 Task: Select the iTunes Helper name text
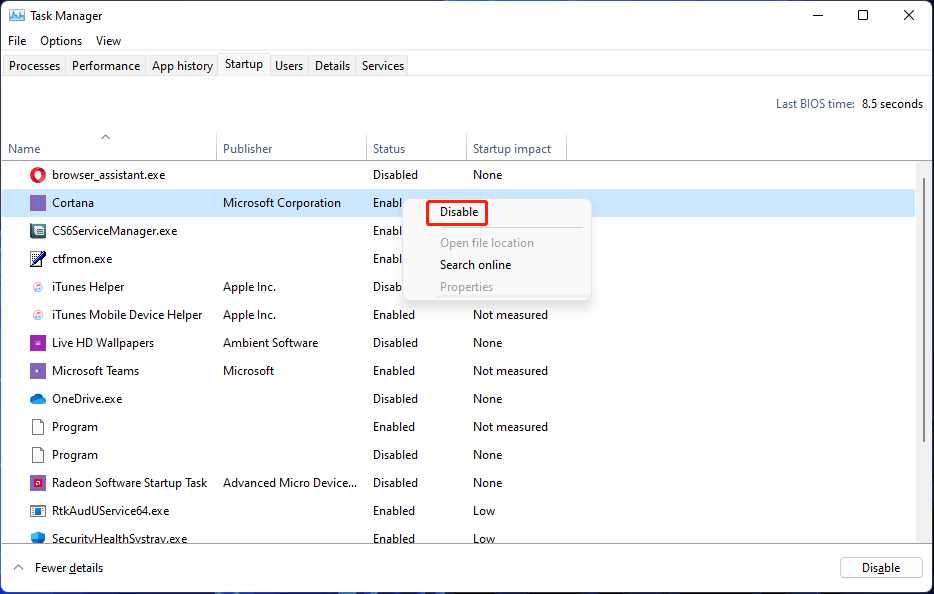click(88, 287)
